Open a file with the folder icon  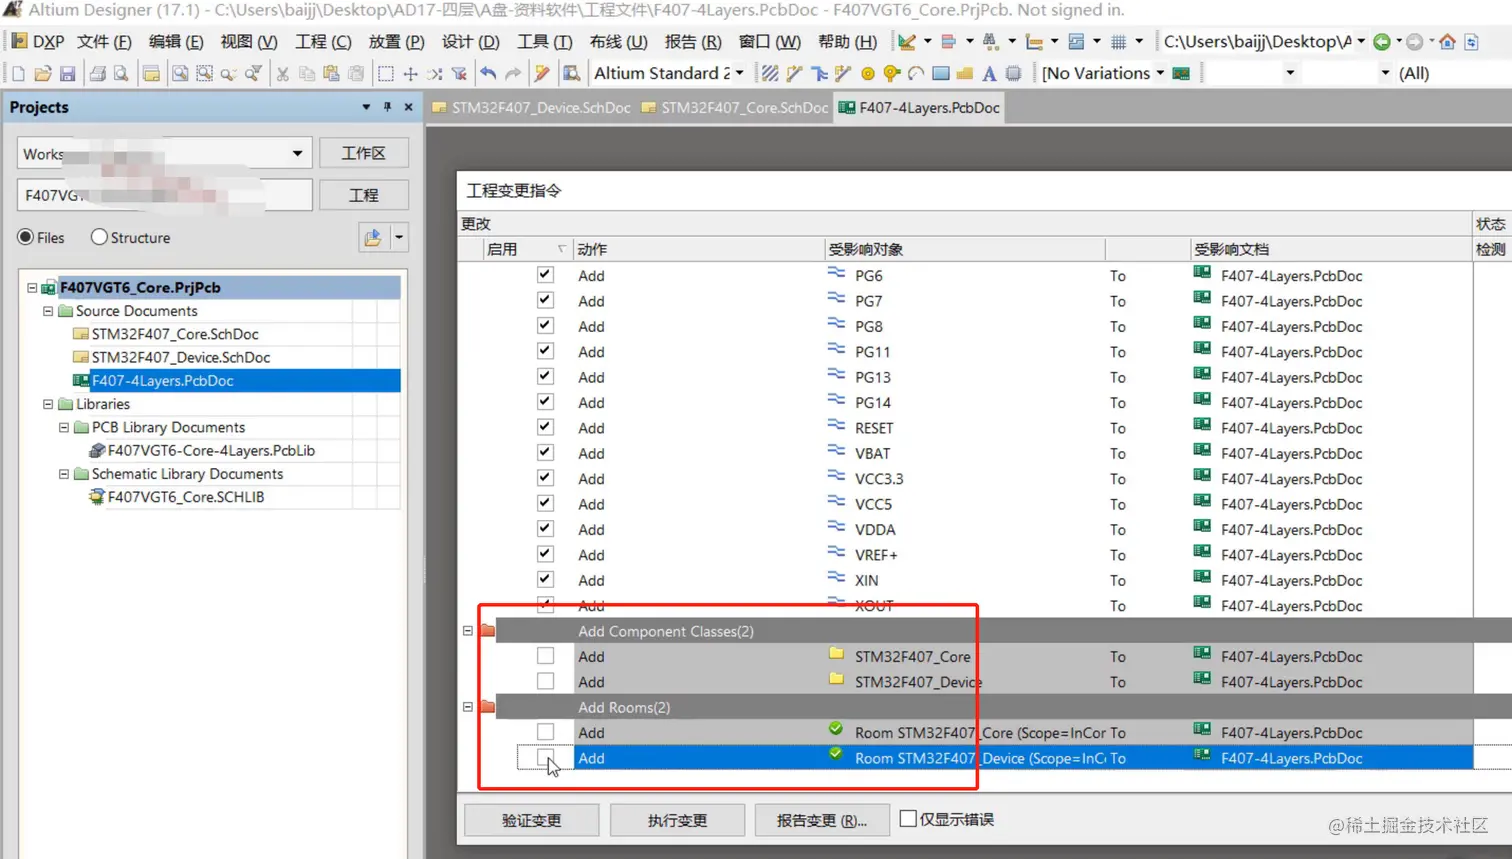pos(43,74)
